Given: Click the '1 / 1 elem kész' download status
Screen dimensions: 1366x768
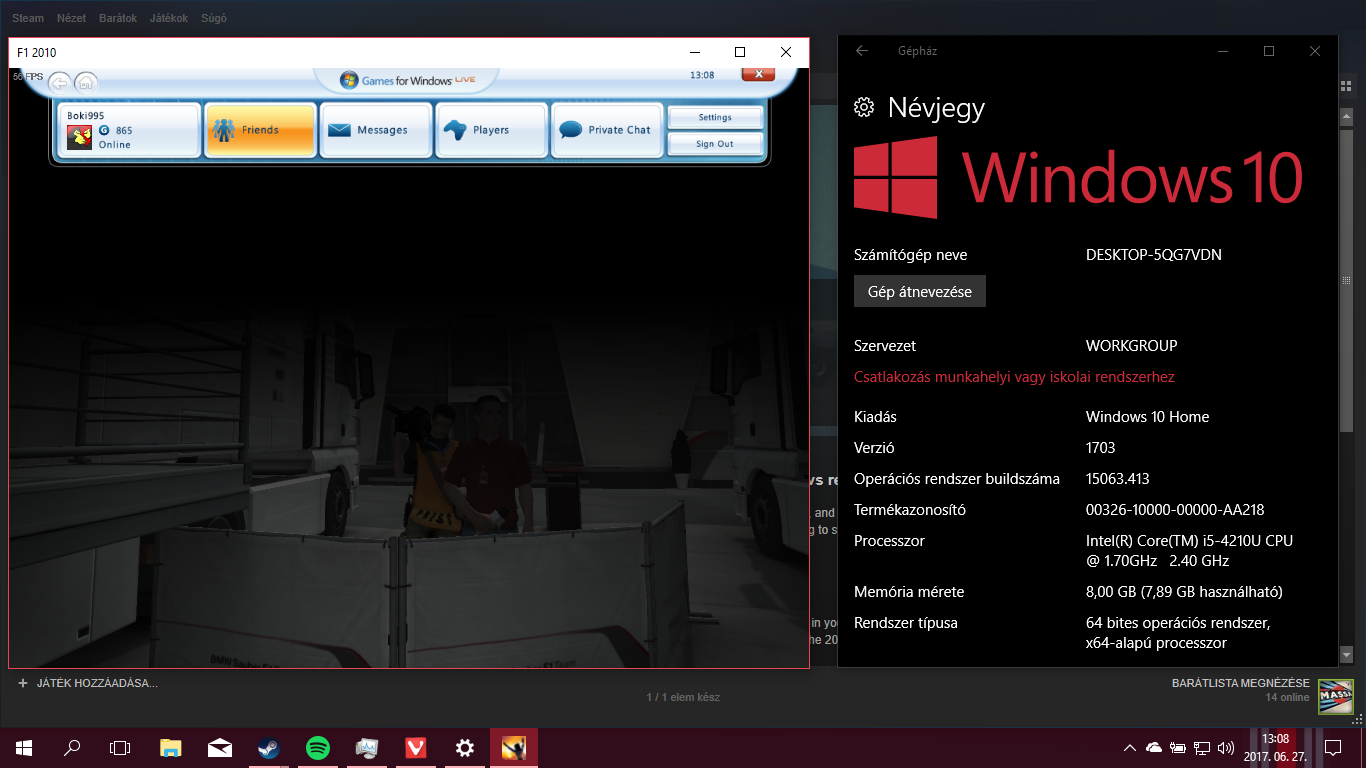Looking at the screenshot, I should pos(683,697).
